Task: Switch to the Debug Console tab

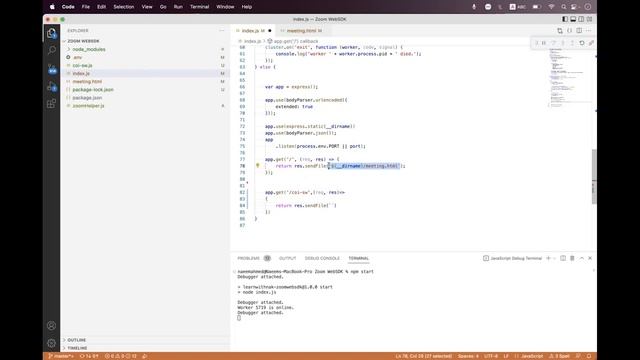Action: coord(322,258)
